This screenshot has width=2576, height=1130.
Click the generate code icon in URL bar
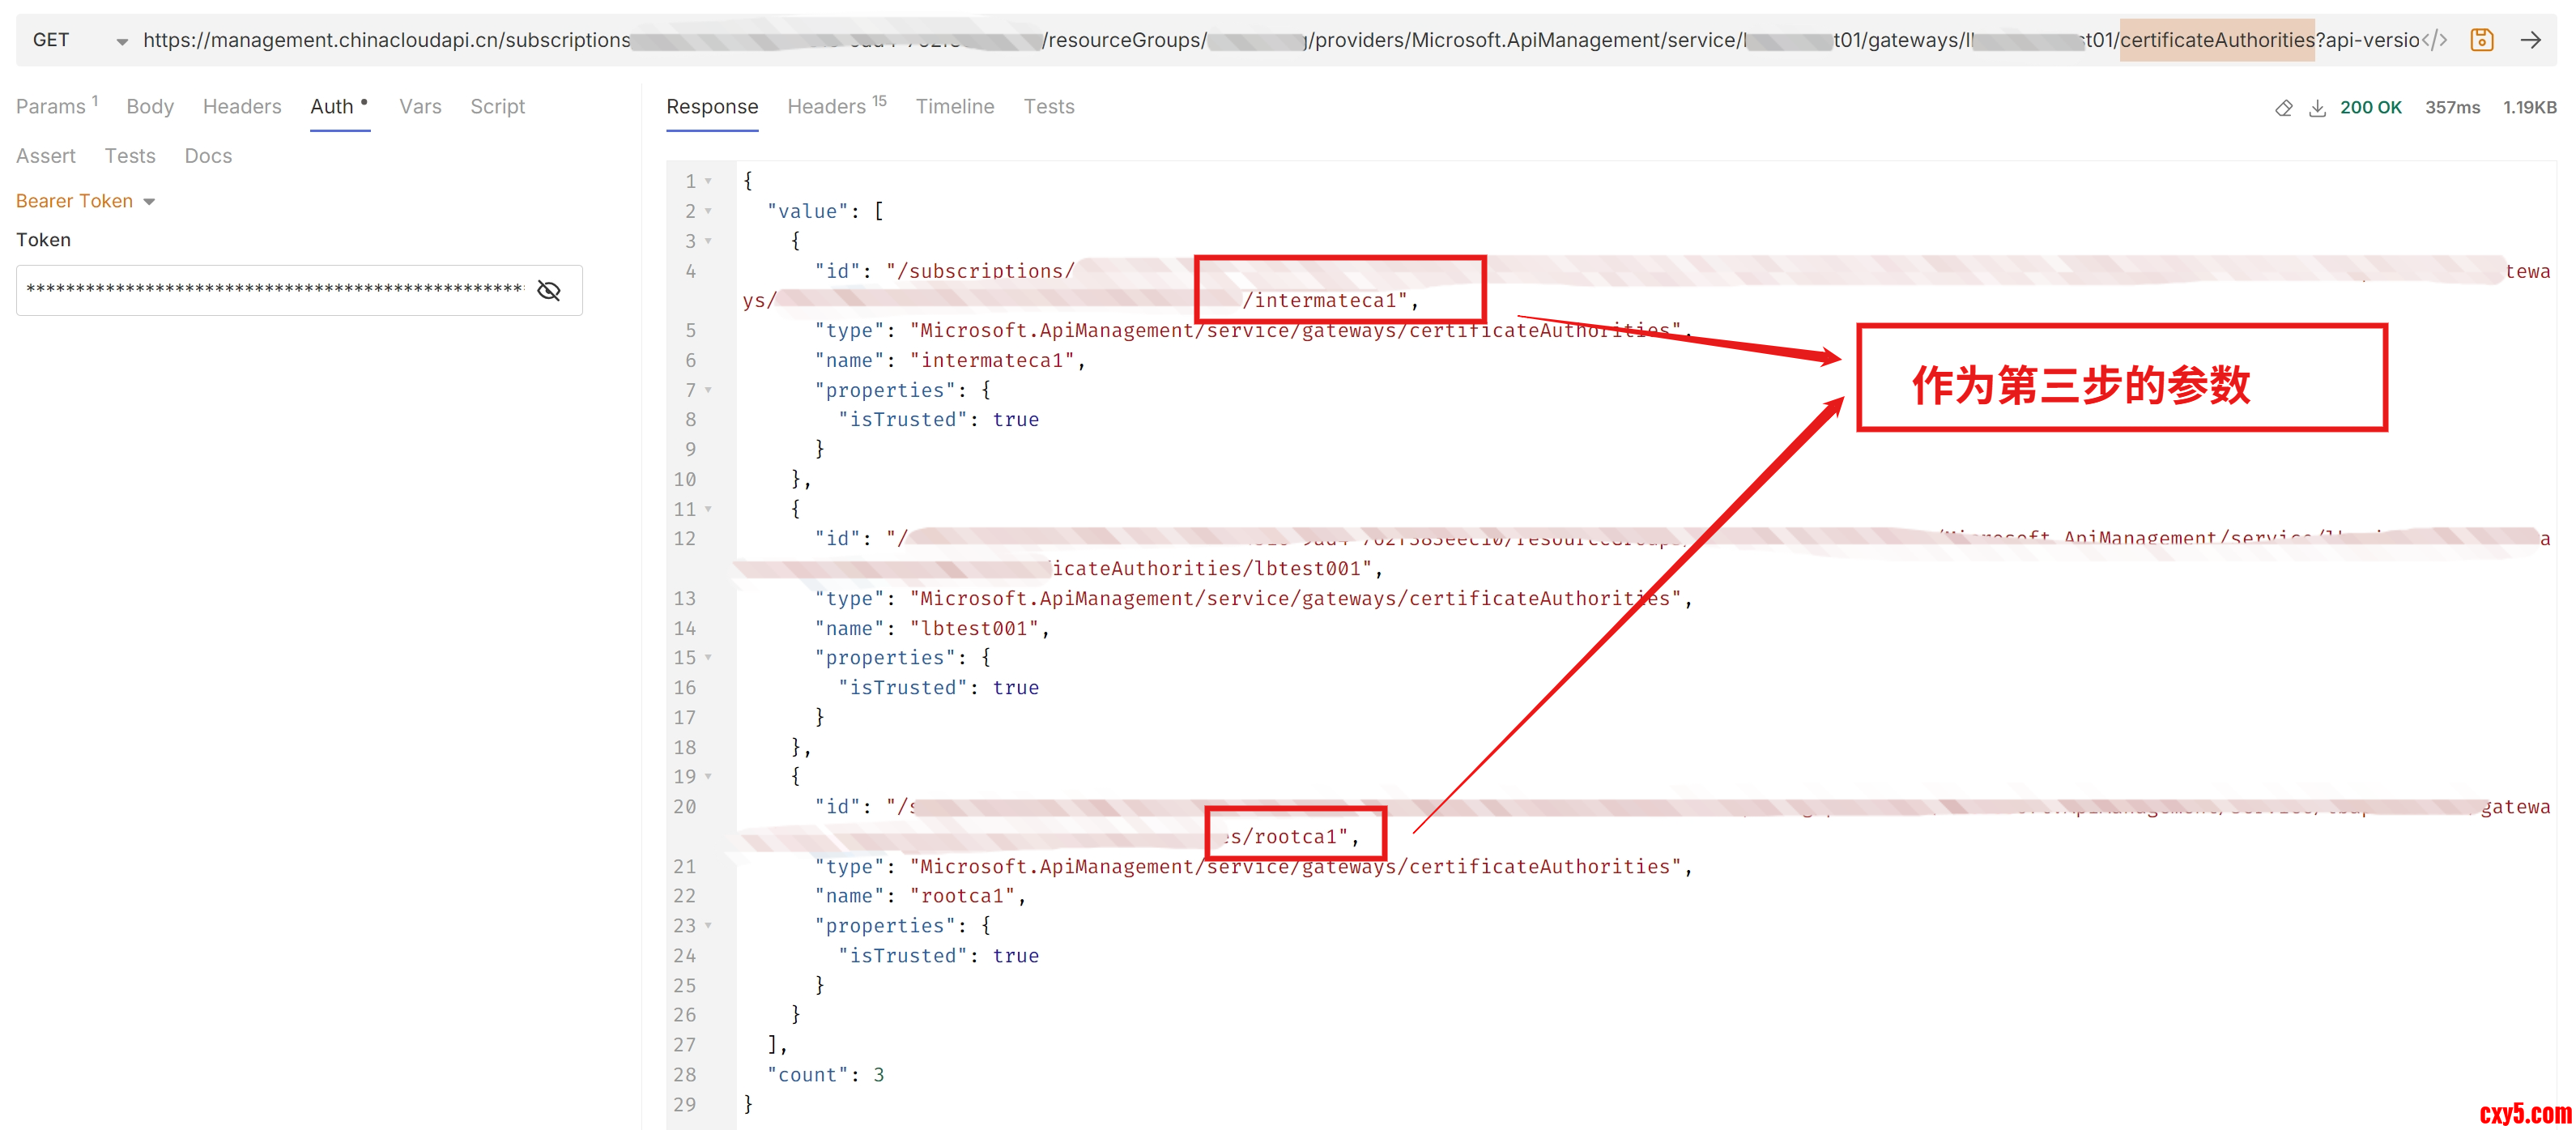tap(2434, 40)
